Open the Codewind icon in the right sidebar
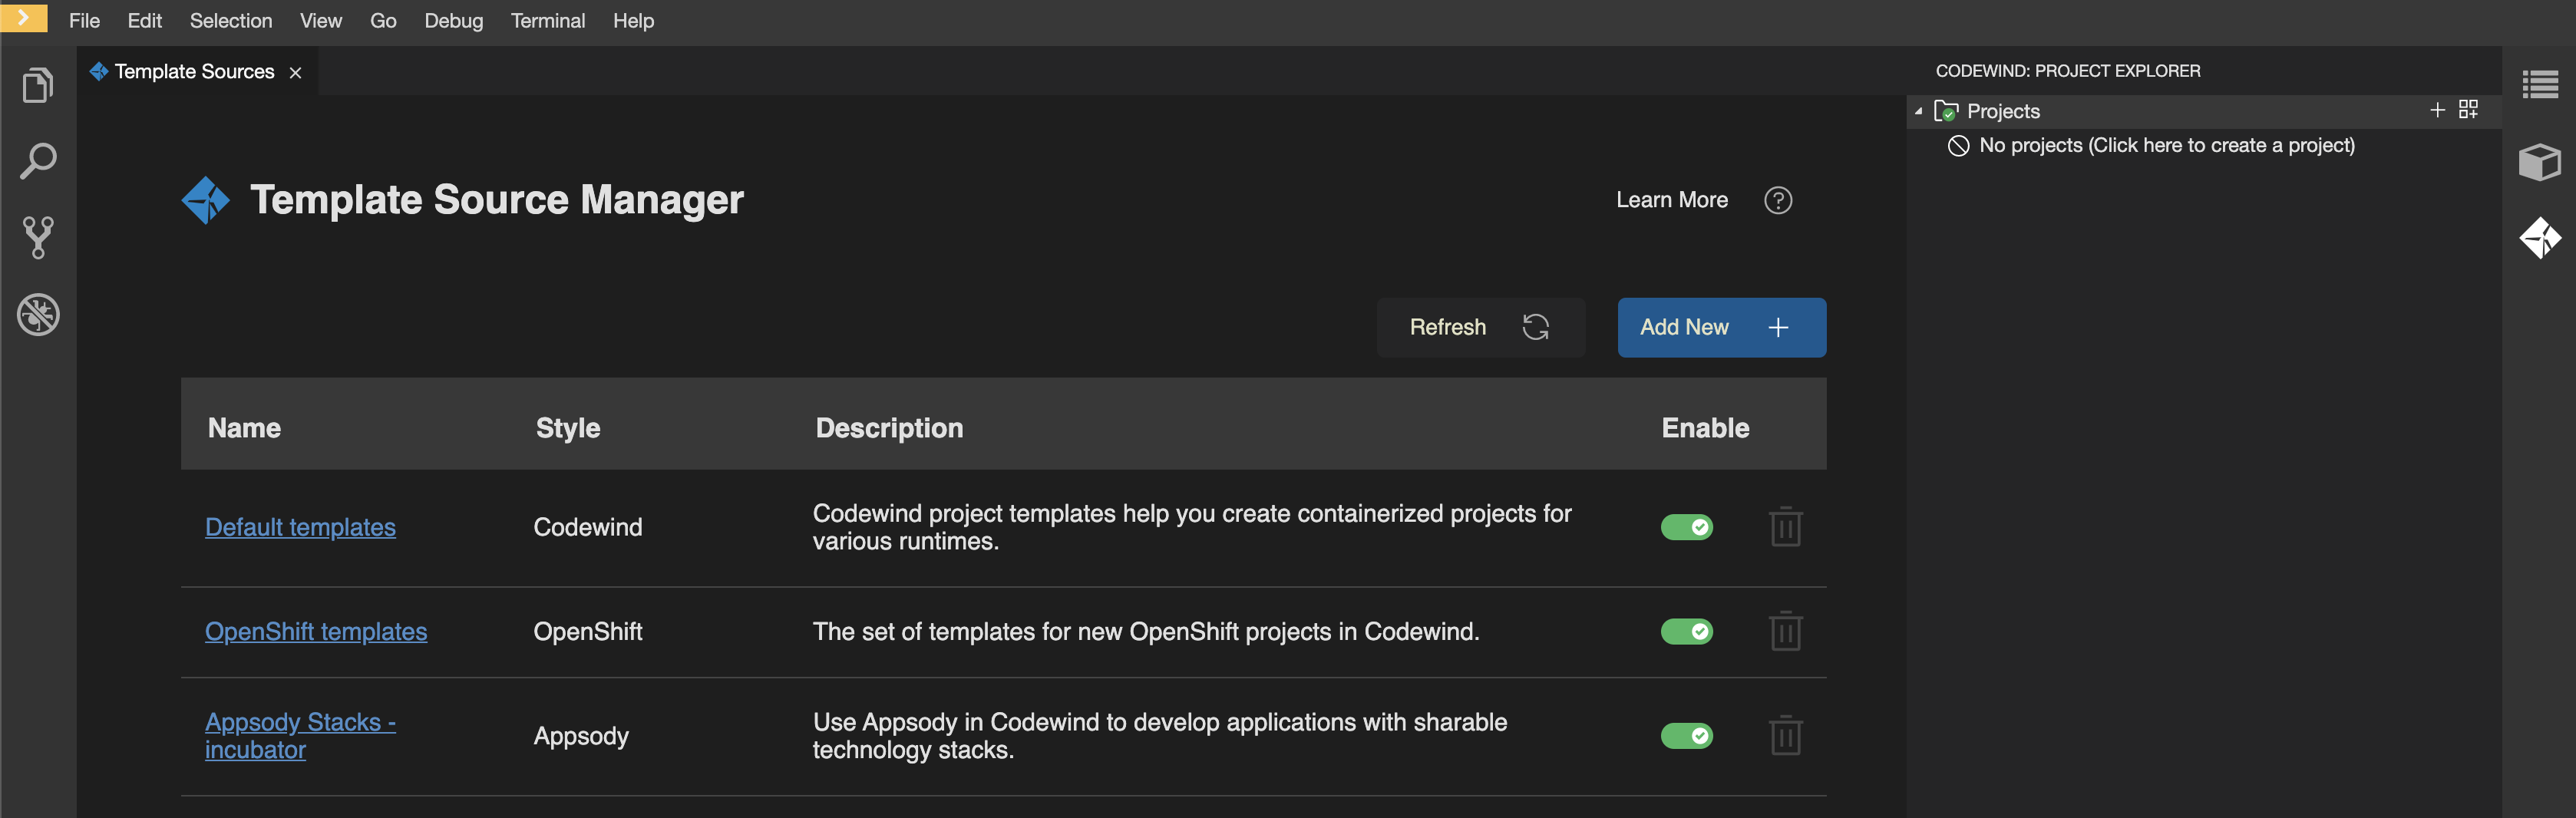This screenshot has width=2576, height=818. tap(2541, 238)
